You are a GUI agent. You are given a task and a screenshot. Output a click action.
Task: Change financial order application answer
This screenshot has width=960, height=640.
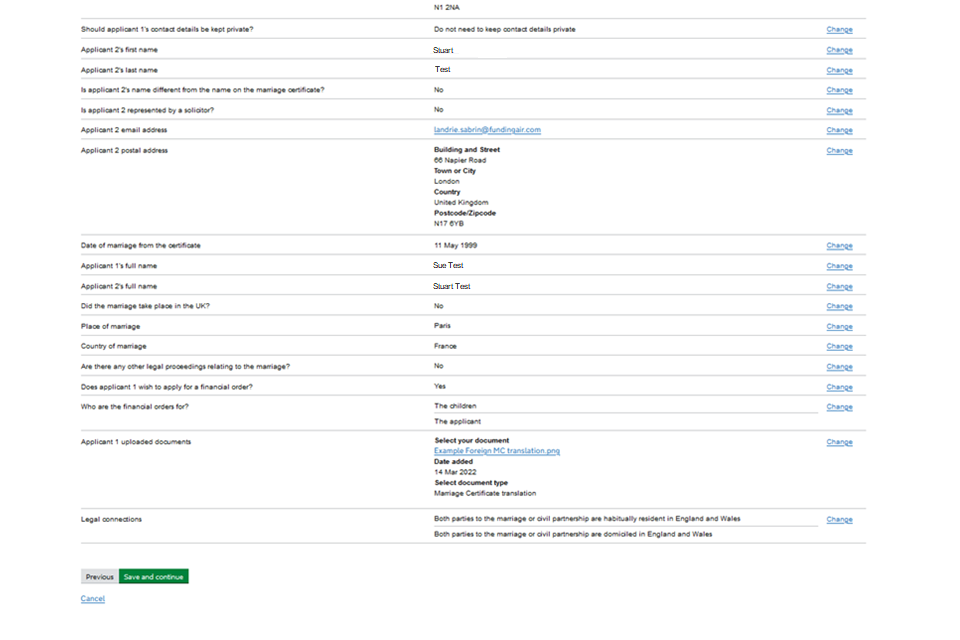tap(839, 387)
